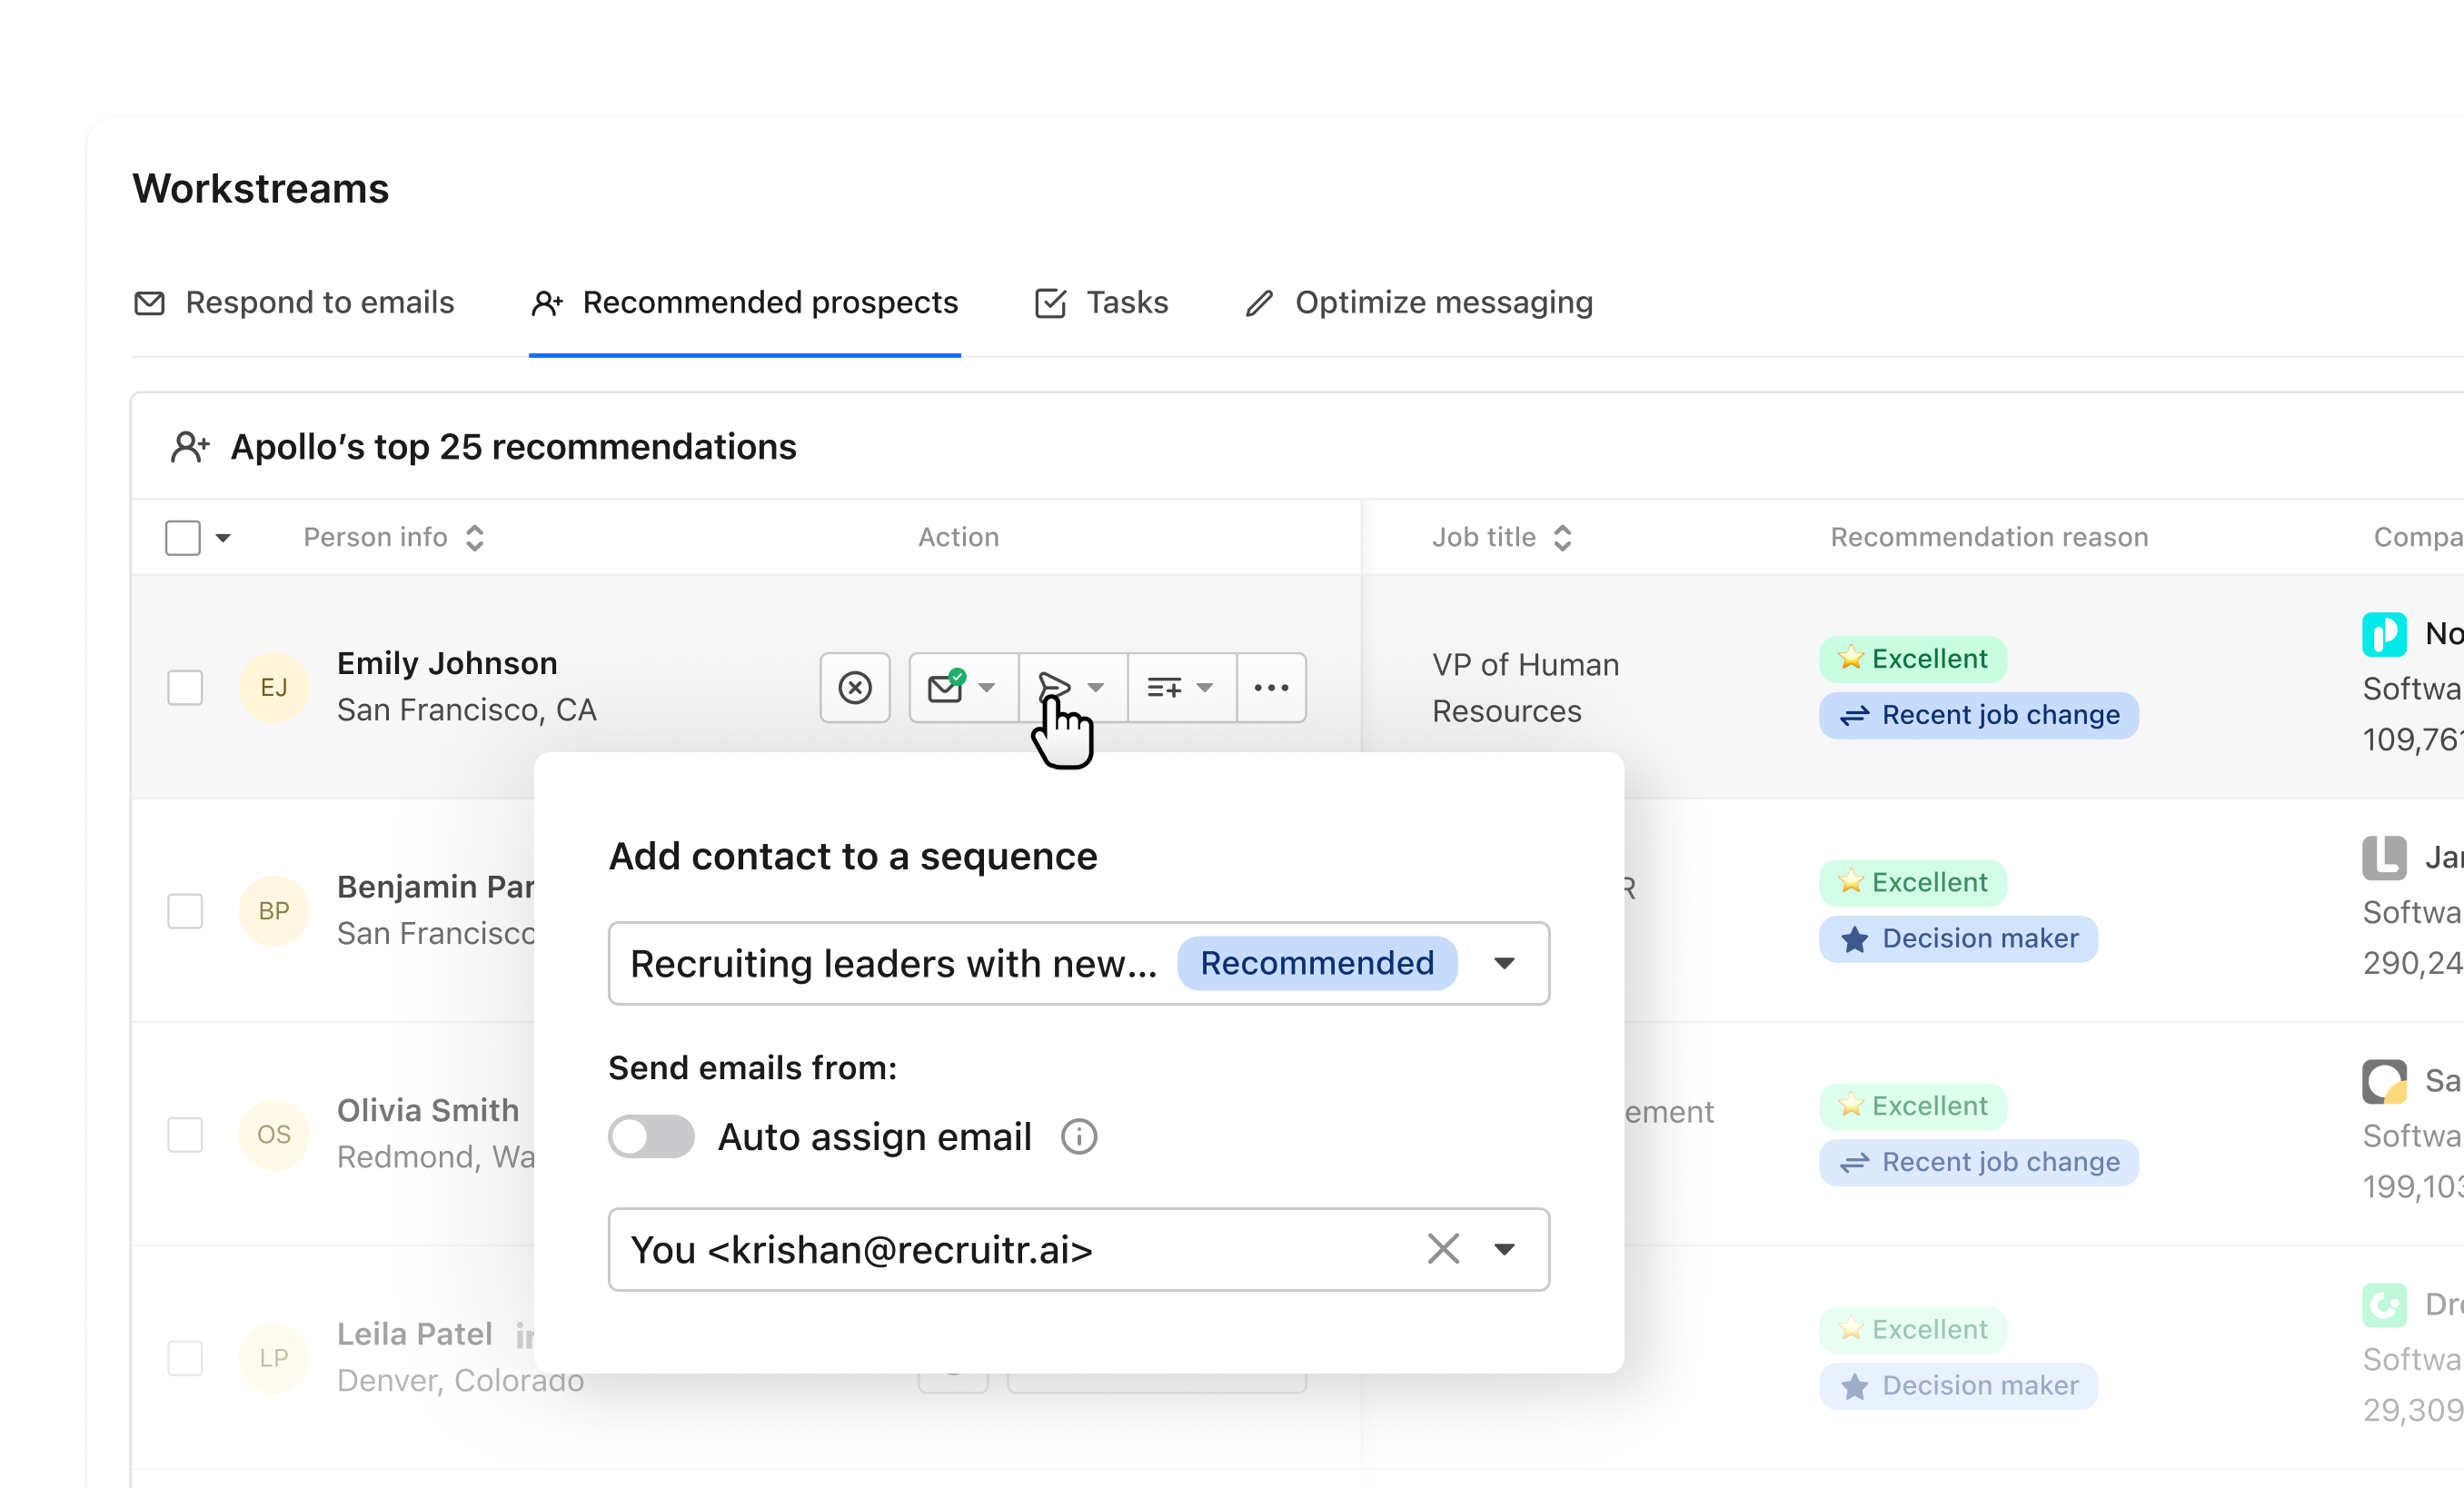This screenshot has width=2464, height=1488.
Task: Select Emily Johnson's row checkbox
Action: (x=185, y=687)
